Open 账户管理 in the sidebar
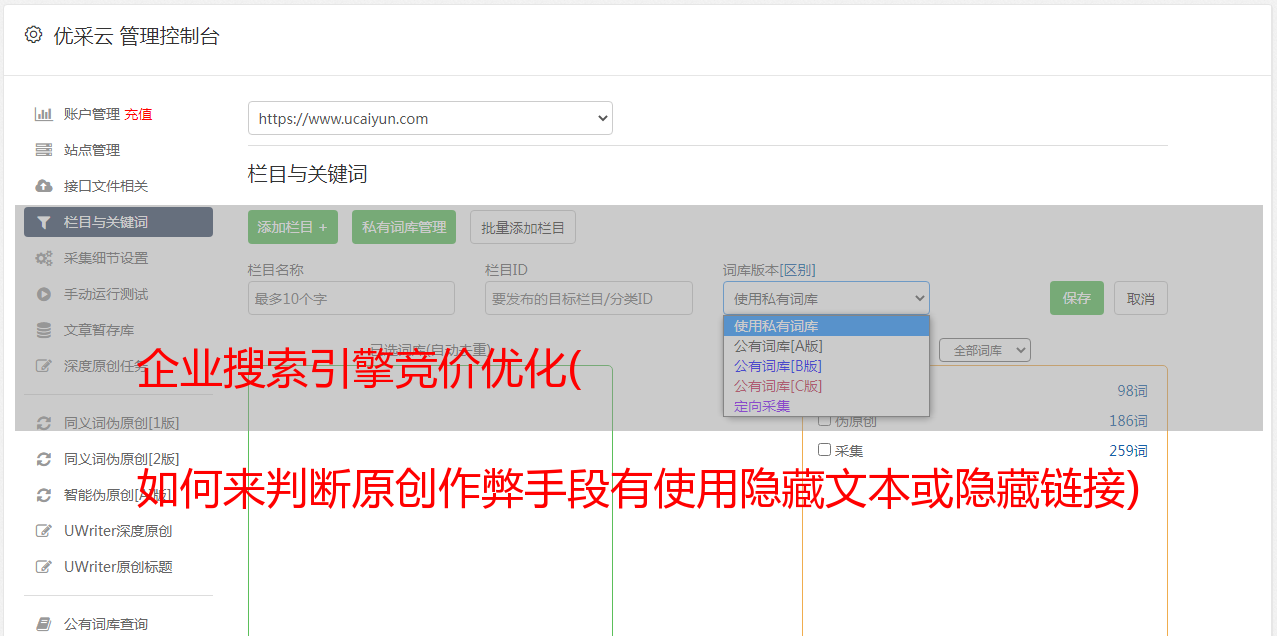Screen dimensions: 1277x636 pos(92,114)
